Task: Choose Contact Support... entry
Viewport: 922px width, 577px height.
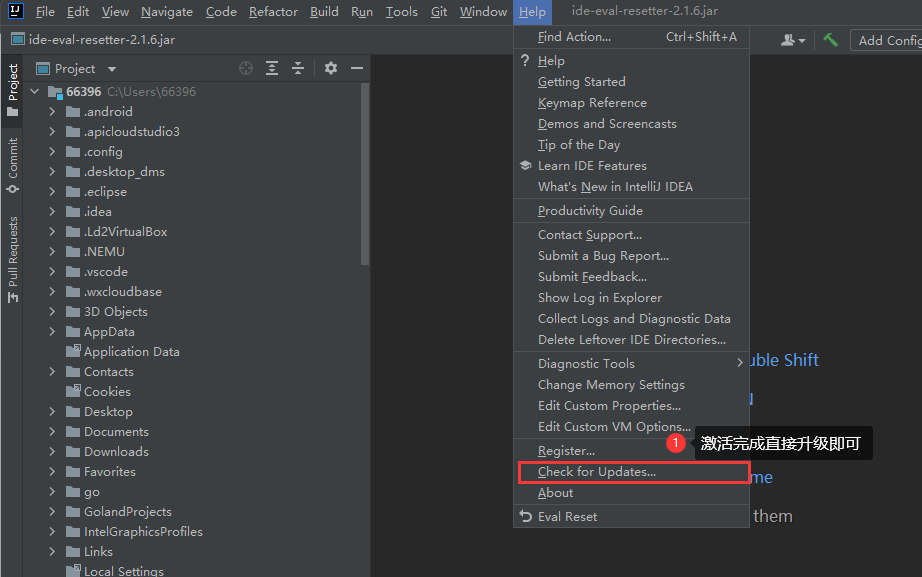Action: click(x=632, y=235)
